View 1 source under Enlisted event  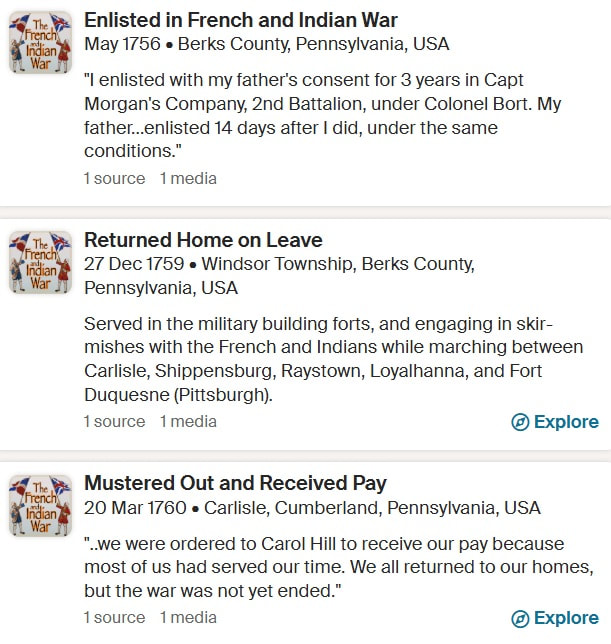[115, 179]
